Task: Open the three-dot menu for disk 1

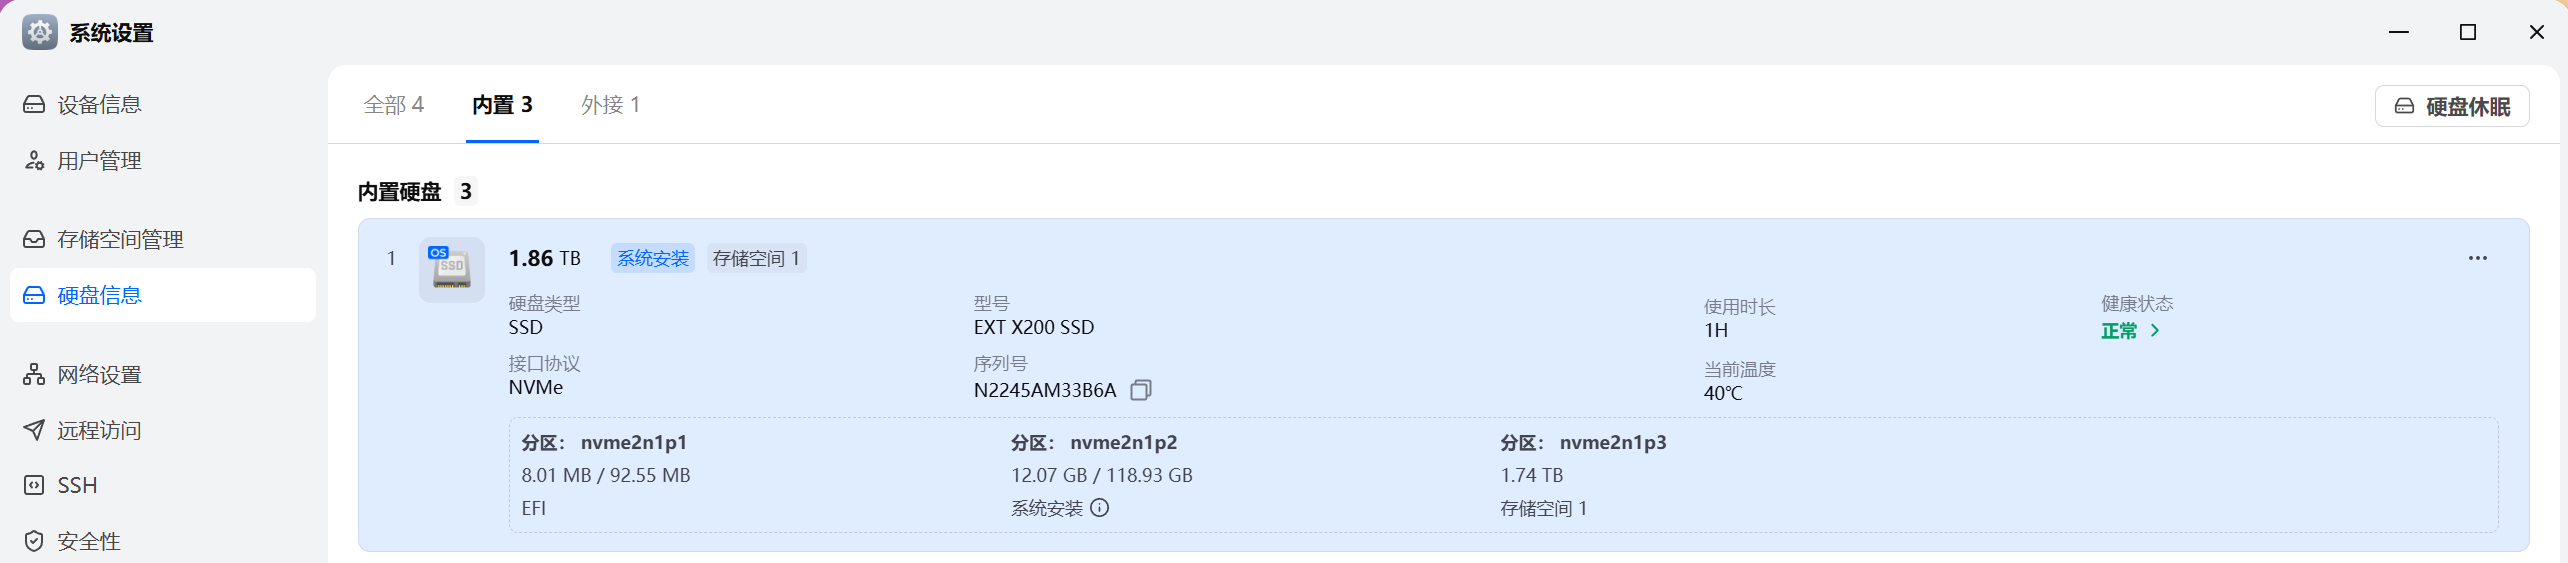Action: tap(2477, 258)
